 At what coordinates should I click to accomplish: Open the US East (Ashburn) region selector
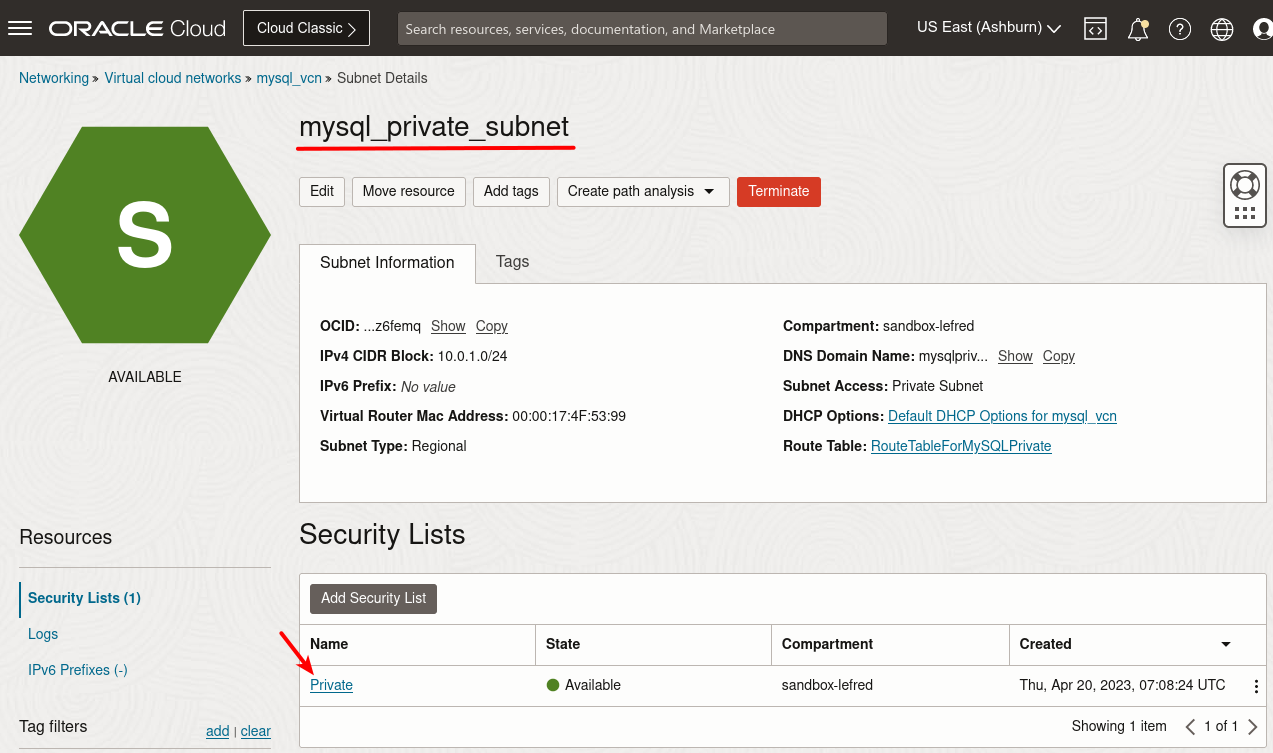click(x=987, y=27)
